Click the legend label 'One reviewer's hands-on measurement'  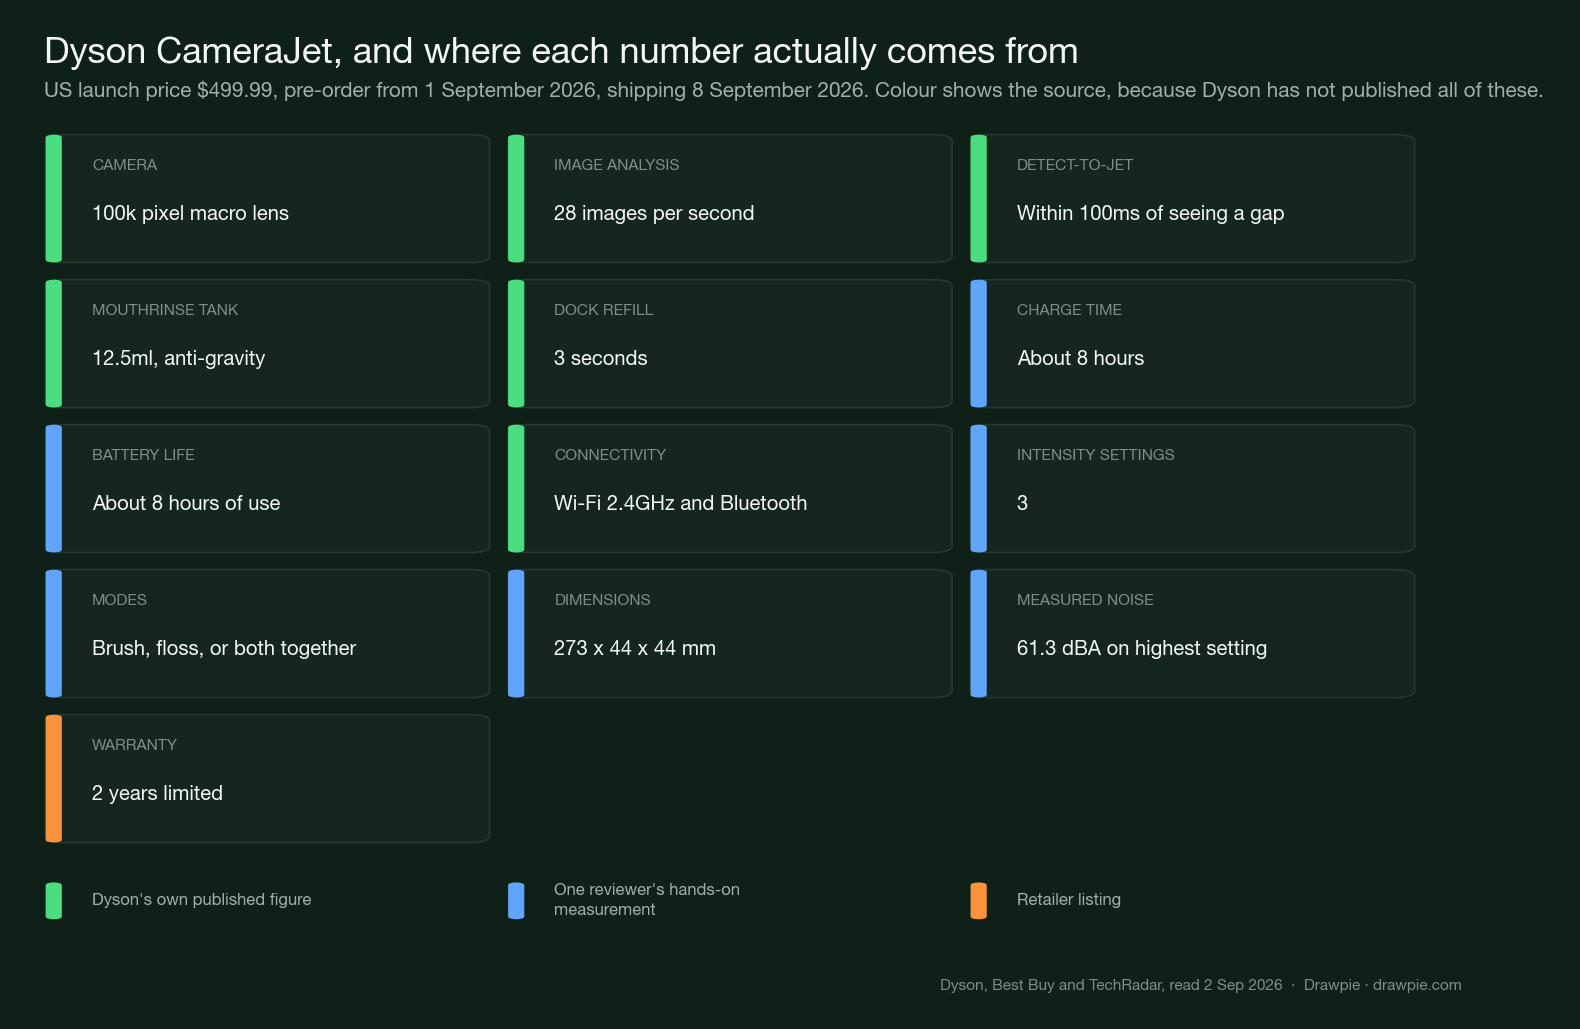647,900
